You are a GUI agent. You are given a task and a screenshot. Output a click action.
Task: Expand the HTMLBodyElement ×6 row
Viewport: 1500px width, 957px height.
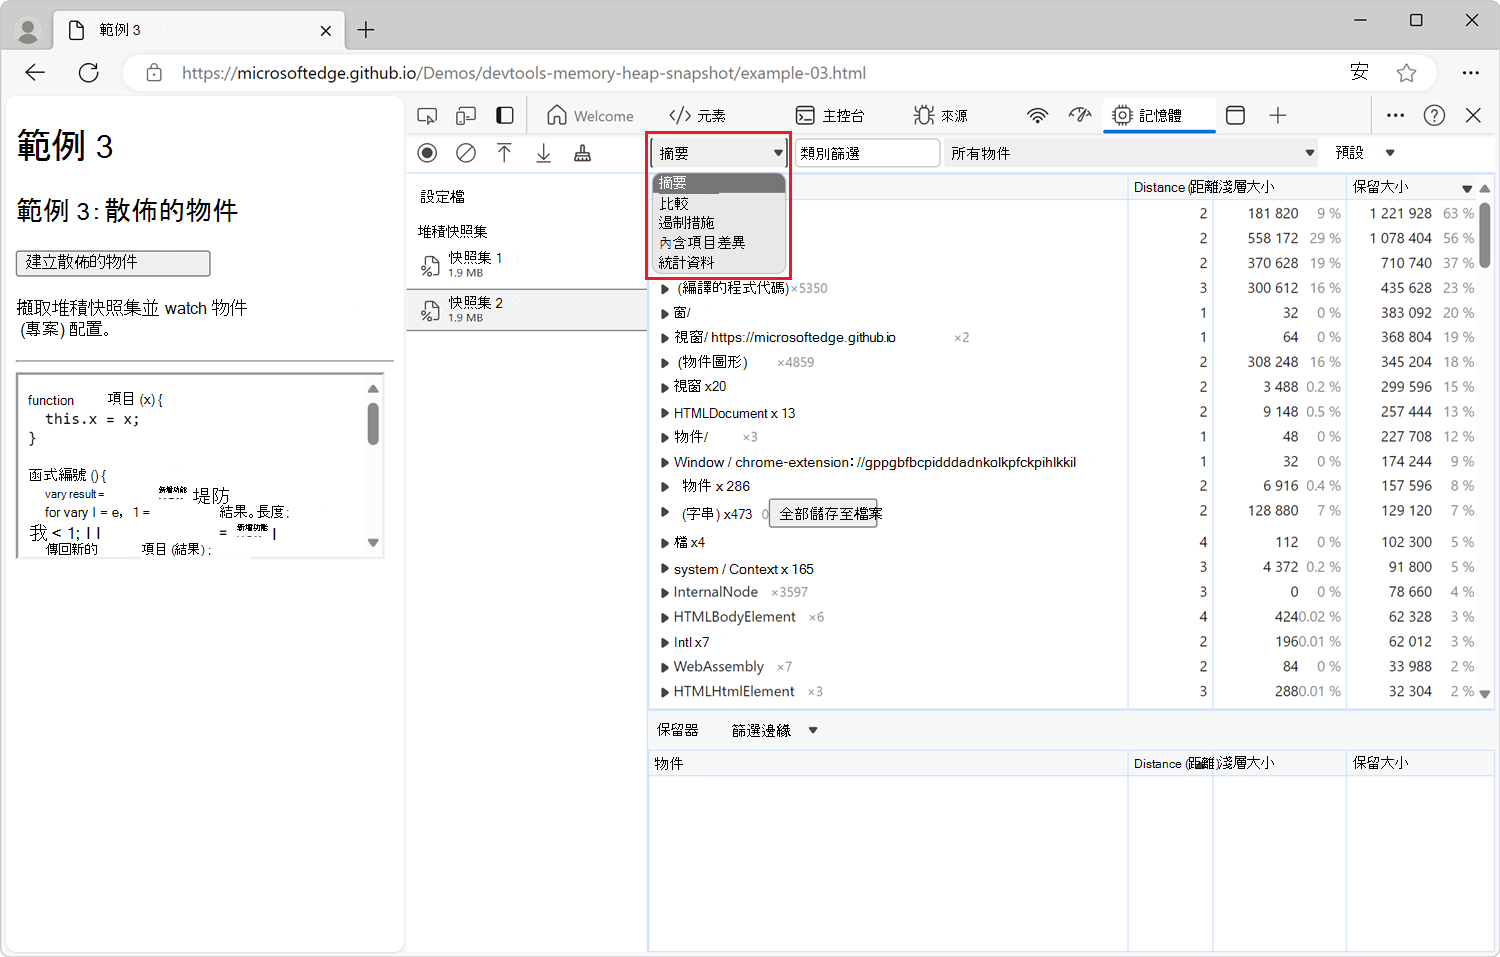coord(665,618)
